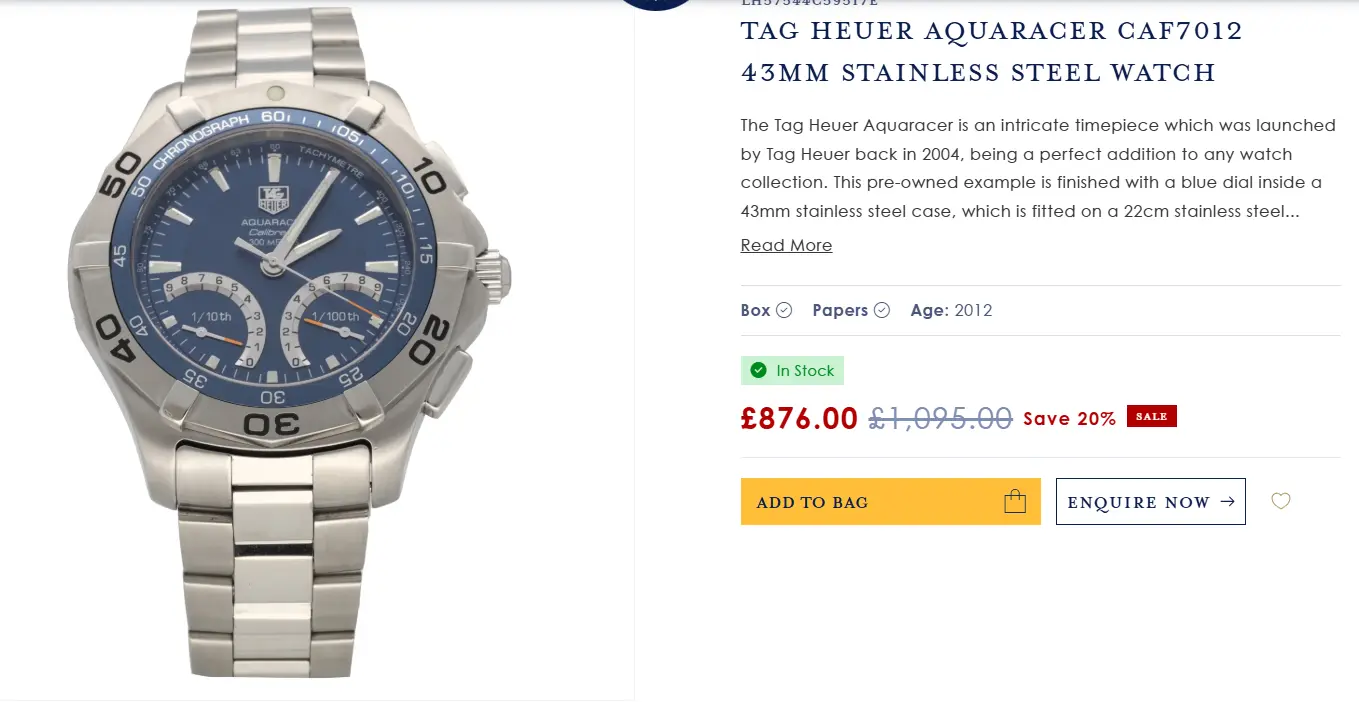The width and height of the screenshot is (1359, 703).
Task: Expand description with Read More
Action: tap(786, 245)
